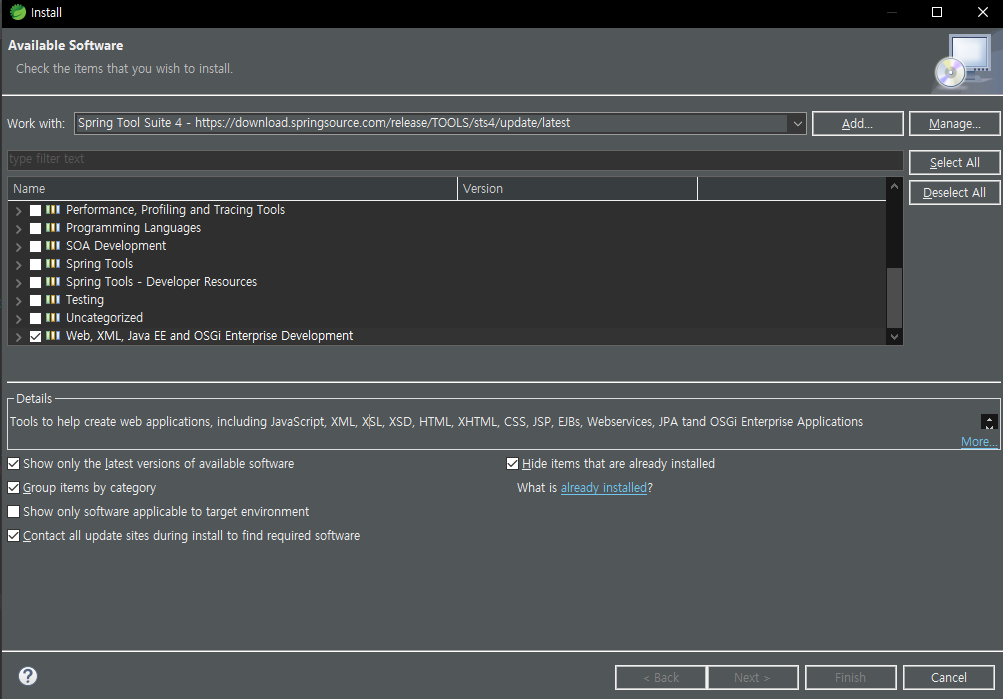The image size is (1003, 699).
Task: Expand Web, XML, Java EE and OSGi node
Action: tap(19, 336)
